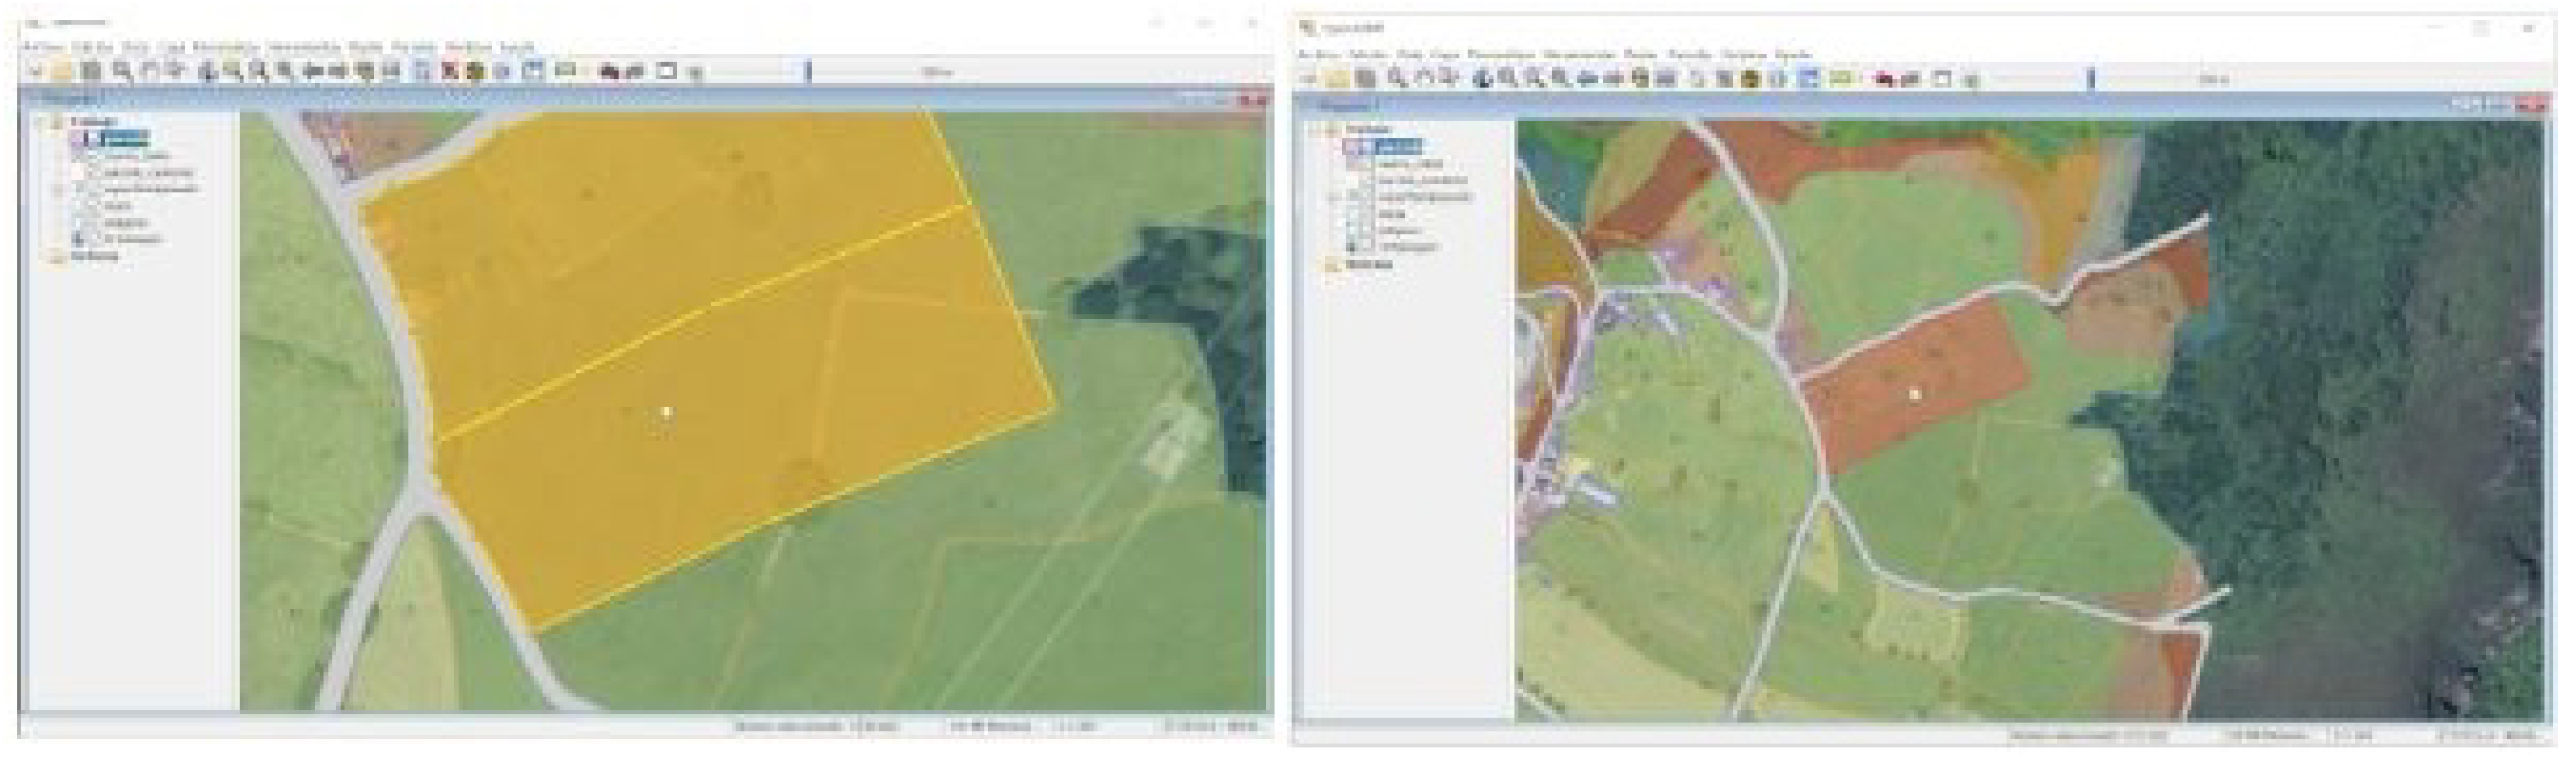Click the blue-highlighted toolbar icon in right window
The width and height of the screenshot is (2576, 757).
point(1808,79)
